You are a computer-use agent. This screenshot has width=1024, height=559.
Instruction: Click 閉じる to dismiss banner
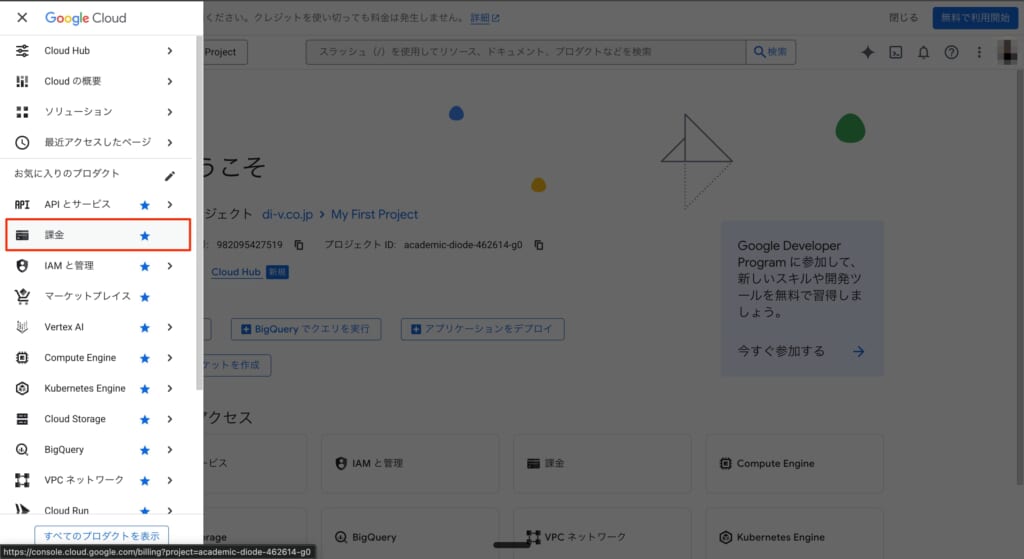(903, 18)
